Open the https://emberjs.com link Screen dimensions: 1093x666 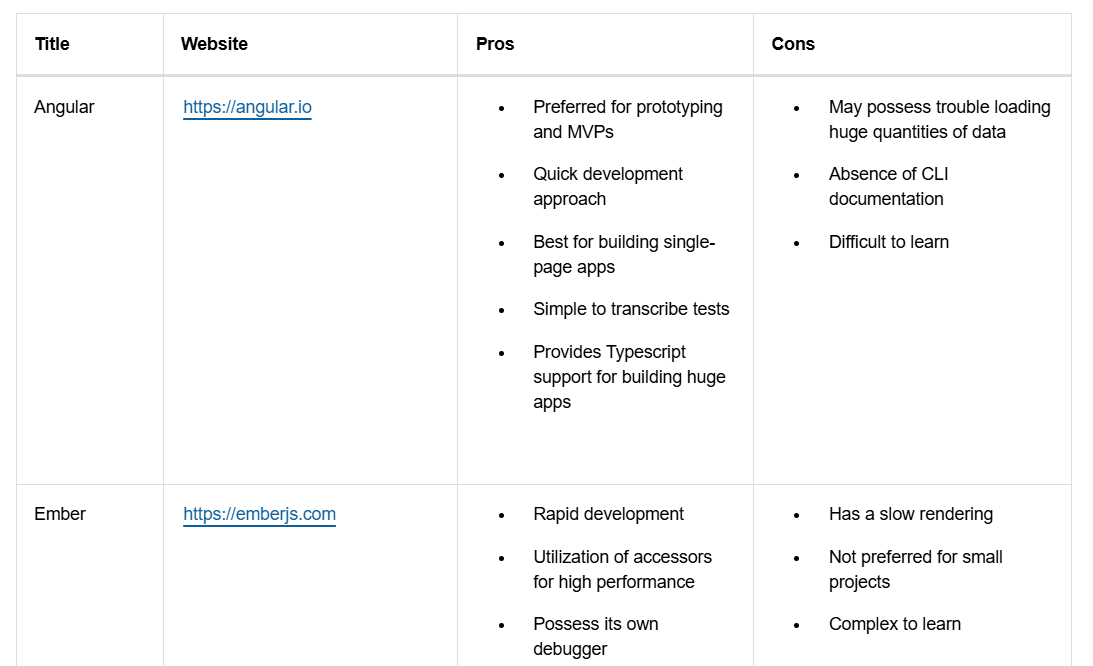259,515
